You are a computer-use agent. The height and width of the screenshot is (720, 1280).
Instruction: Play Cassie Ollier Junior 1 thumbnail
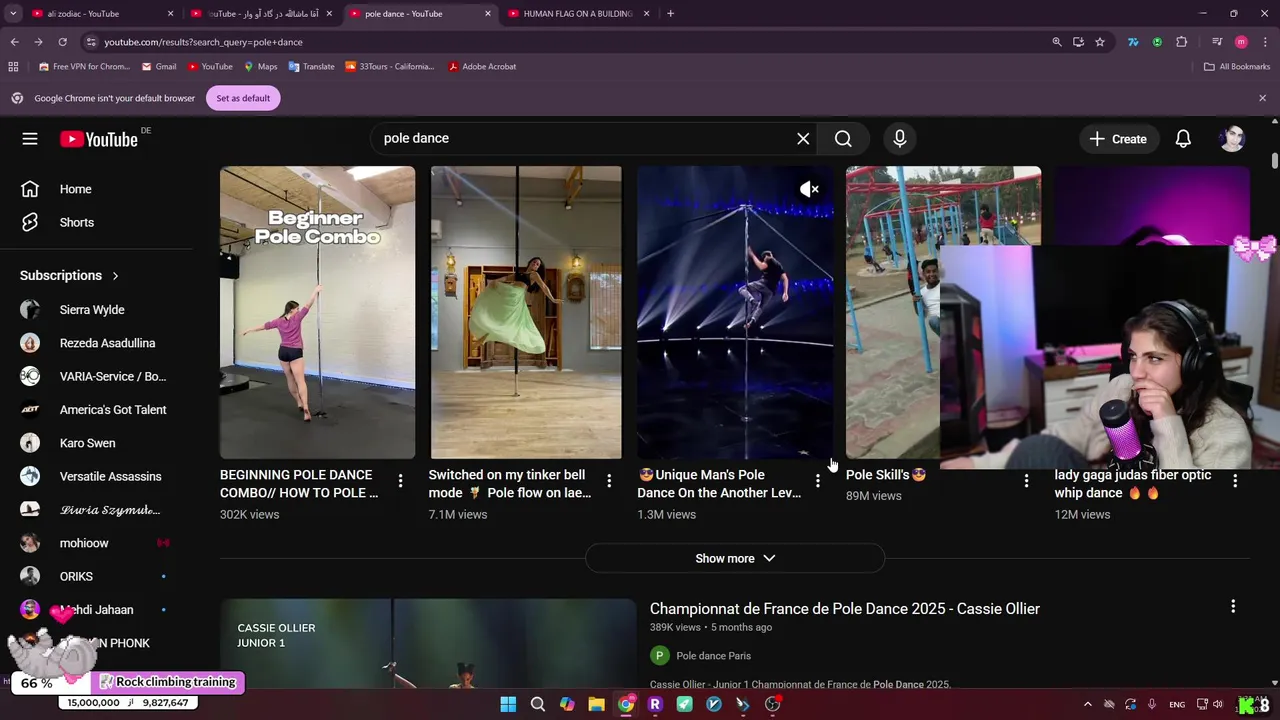(428, 643)
